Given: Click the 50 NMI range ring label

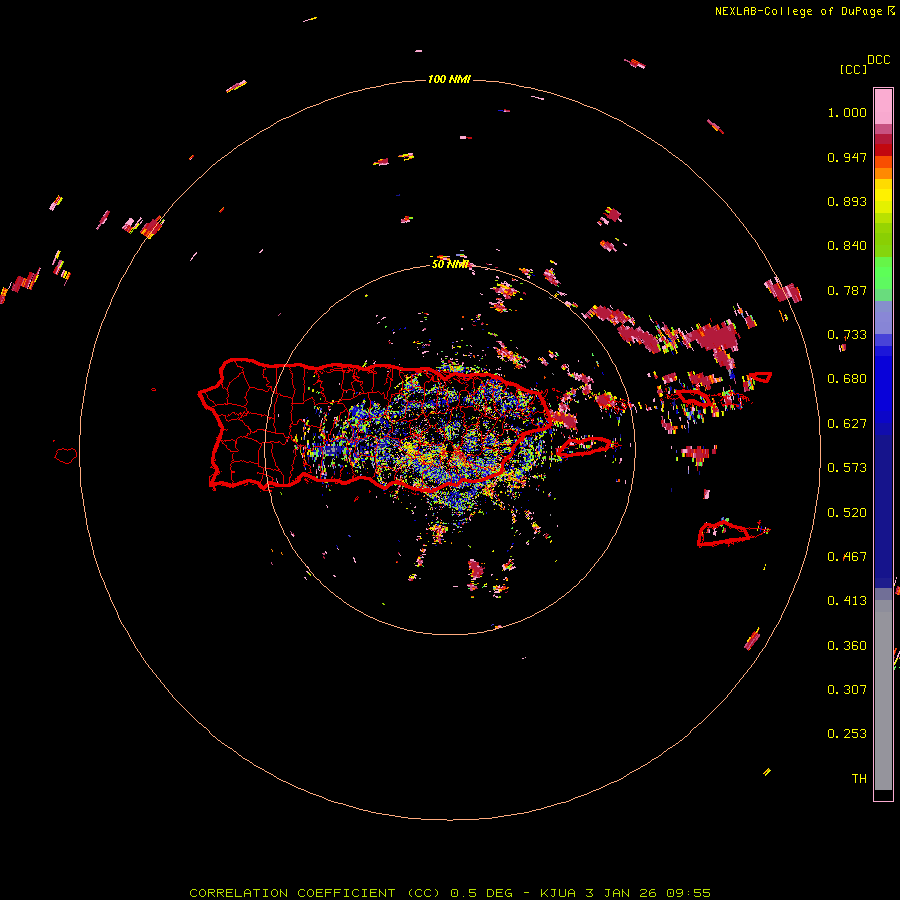Looking at the screenshot, I should point(450,264).
